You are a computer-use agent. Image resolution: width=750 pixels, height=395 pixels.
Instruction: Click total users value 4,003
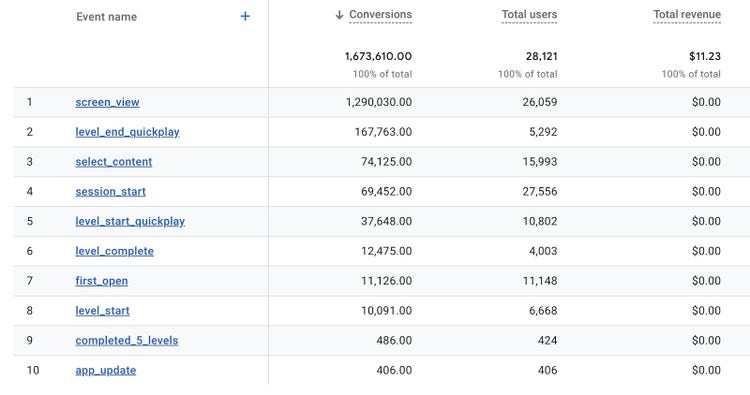[543, 251]
